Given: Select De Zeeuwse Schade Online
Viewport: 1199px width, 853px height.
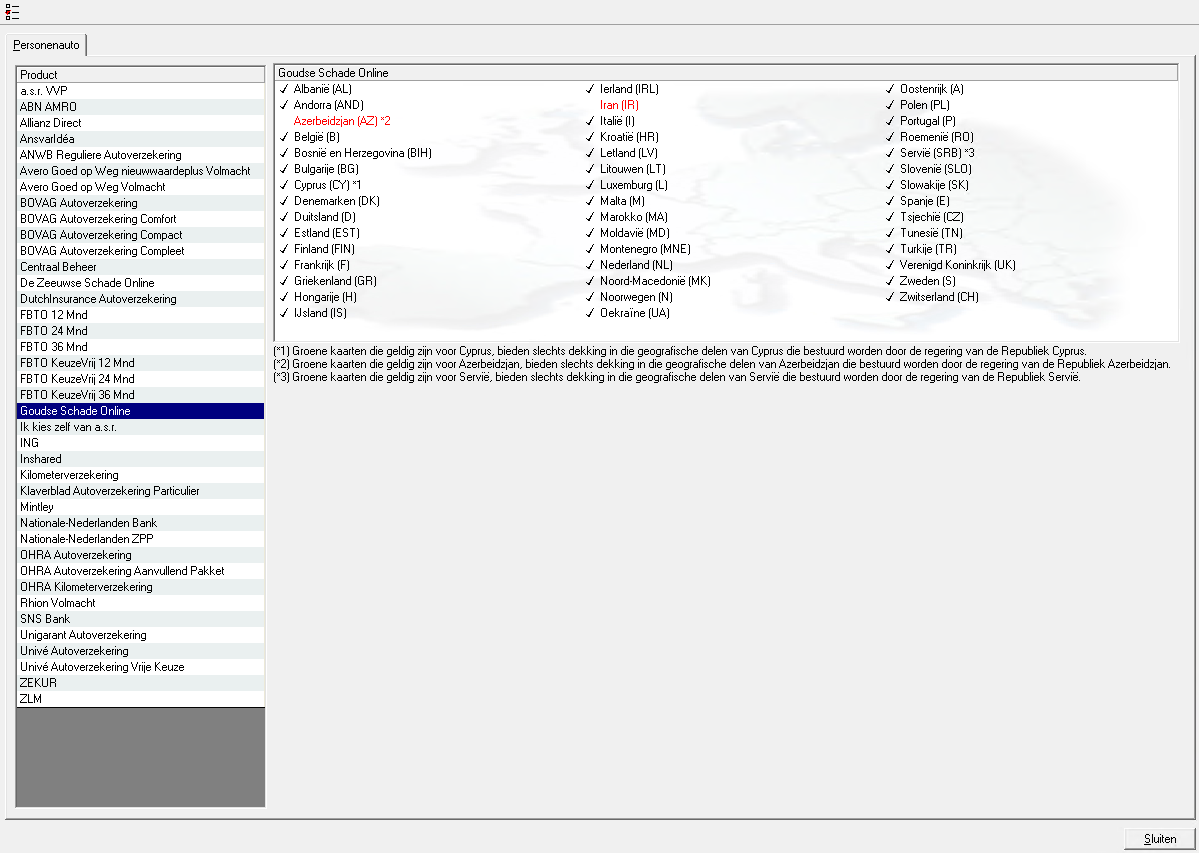Looking at the screenshot, I should click(x=140, y=283).
